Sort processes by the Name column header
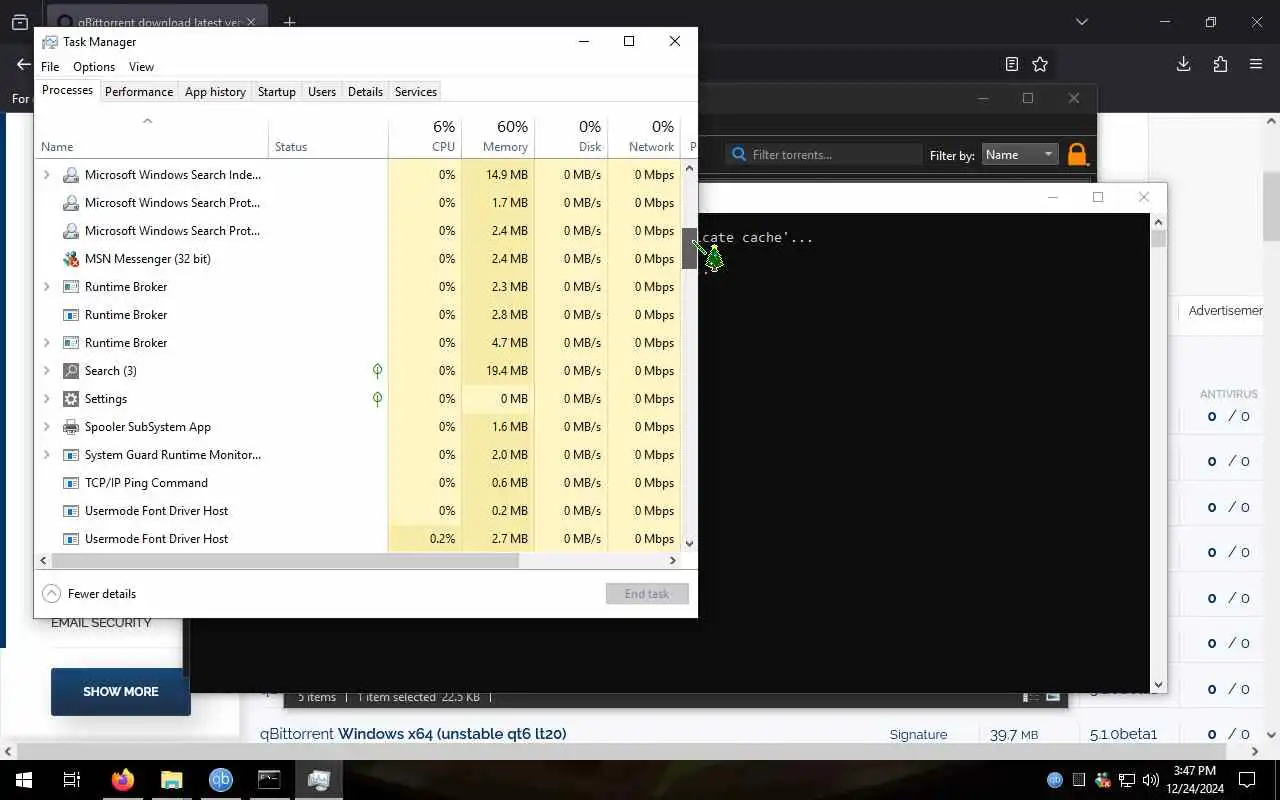 (151, 136)
